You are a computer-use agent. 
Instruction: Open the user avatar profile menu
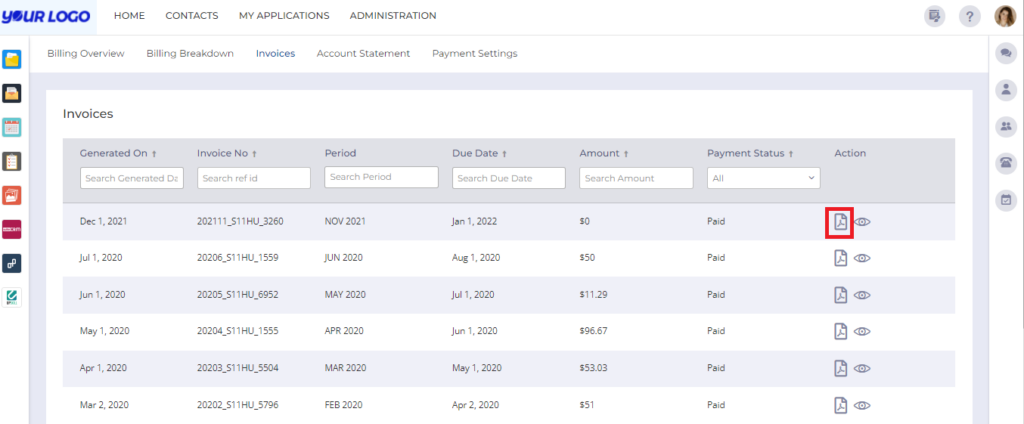click(x=1005, y=16)
